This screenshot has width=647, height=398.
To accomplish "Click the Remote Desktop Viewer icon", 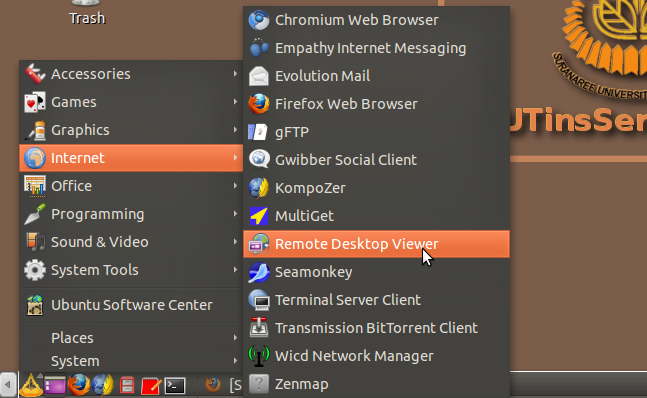I will 259,244.
